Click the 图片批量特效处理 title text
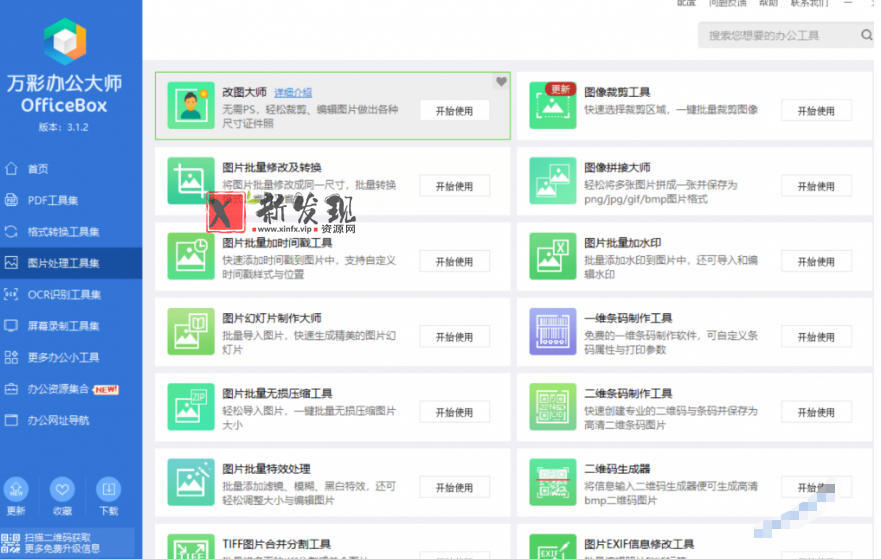Image resolution: width=881 pixels, height=559 pixels. coord(266,469)
